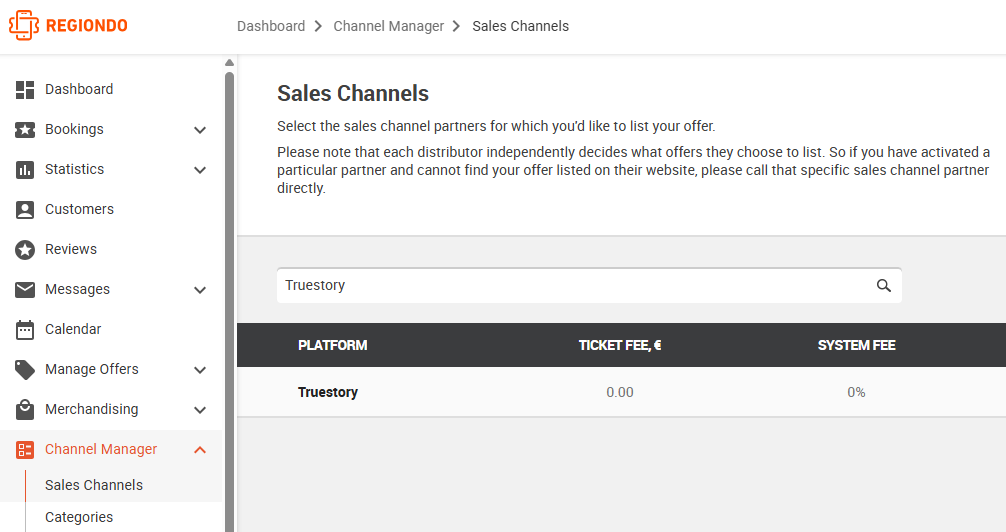Open the Statistics bar chart icon
This screenshot has height=532, width=1006.
coord(25,170)
